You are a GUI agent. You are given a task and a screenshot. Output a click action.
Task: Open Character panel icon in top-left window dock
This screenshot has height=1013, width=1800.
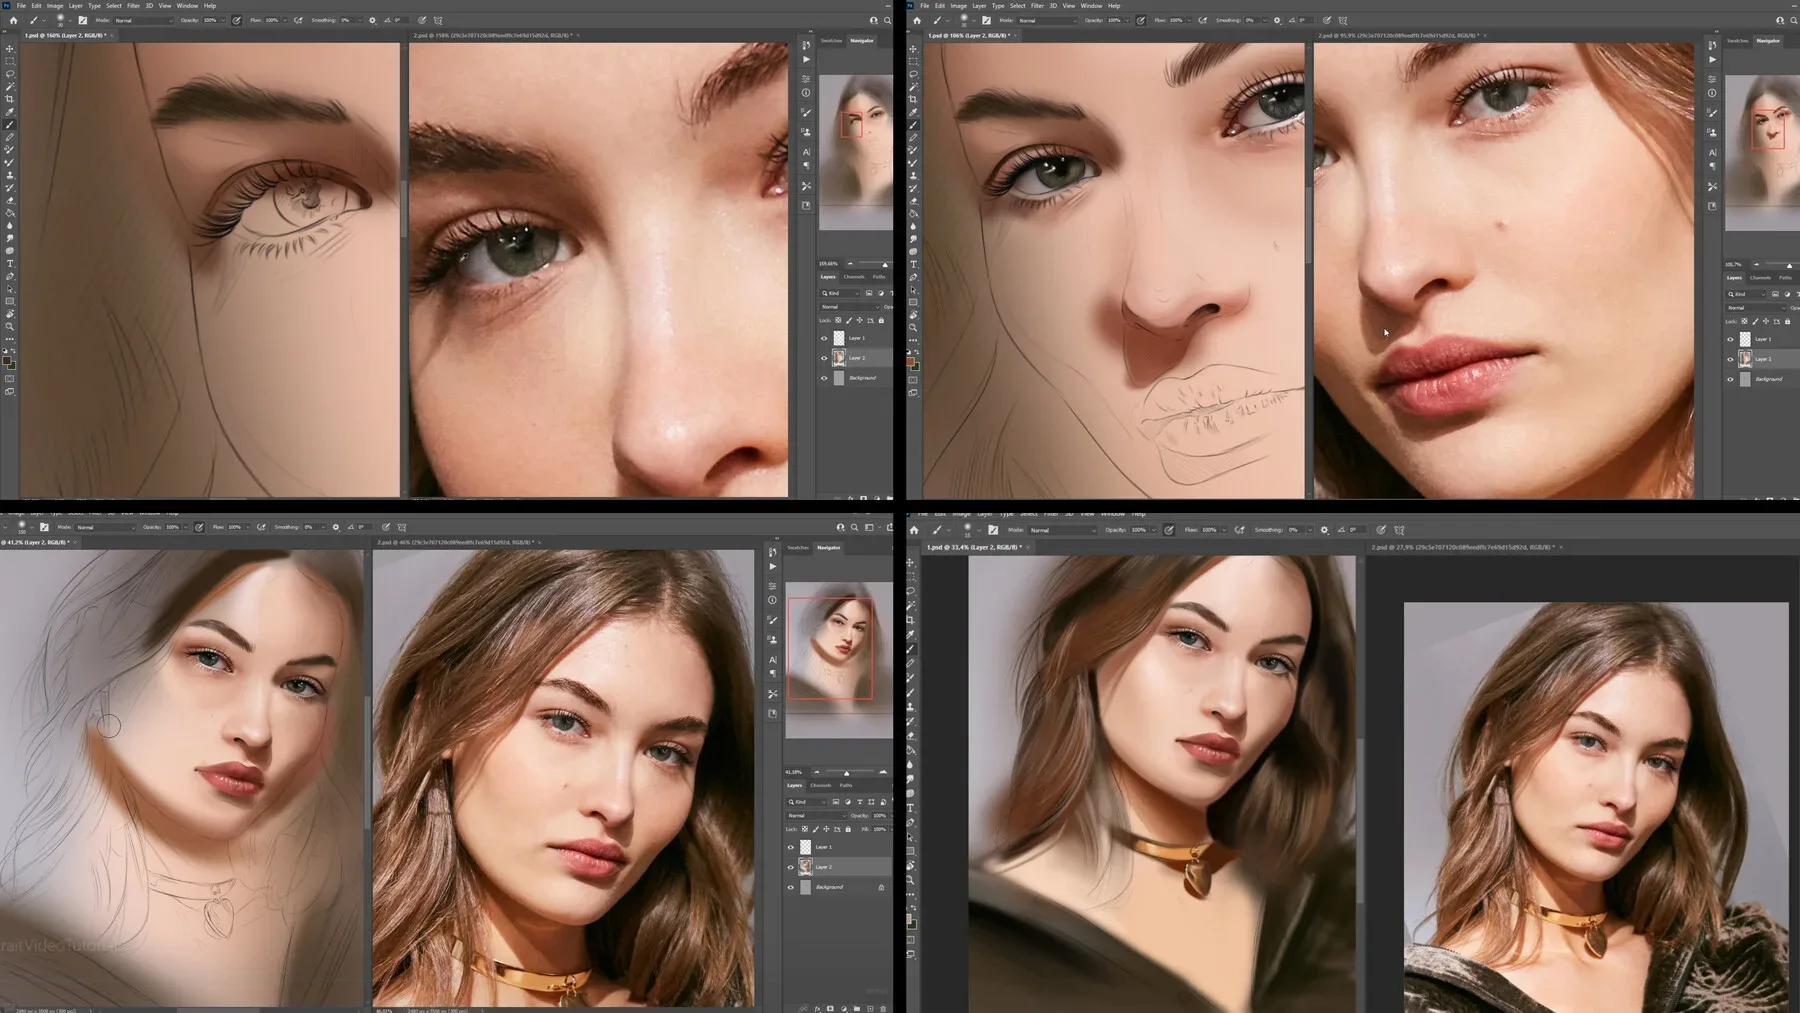[806, 152]
